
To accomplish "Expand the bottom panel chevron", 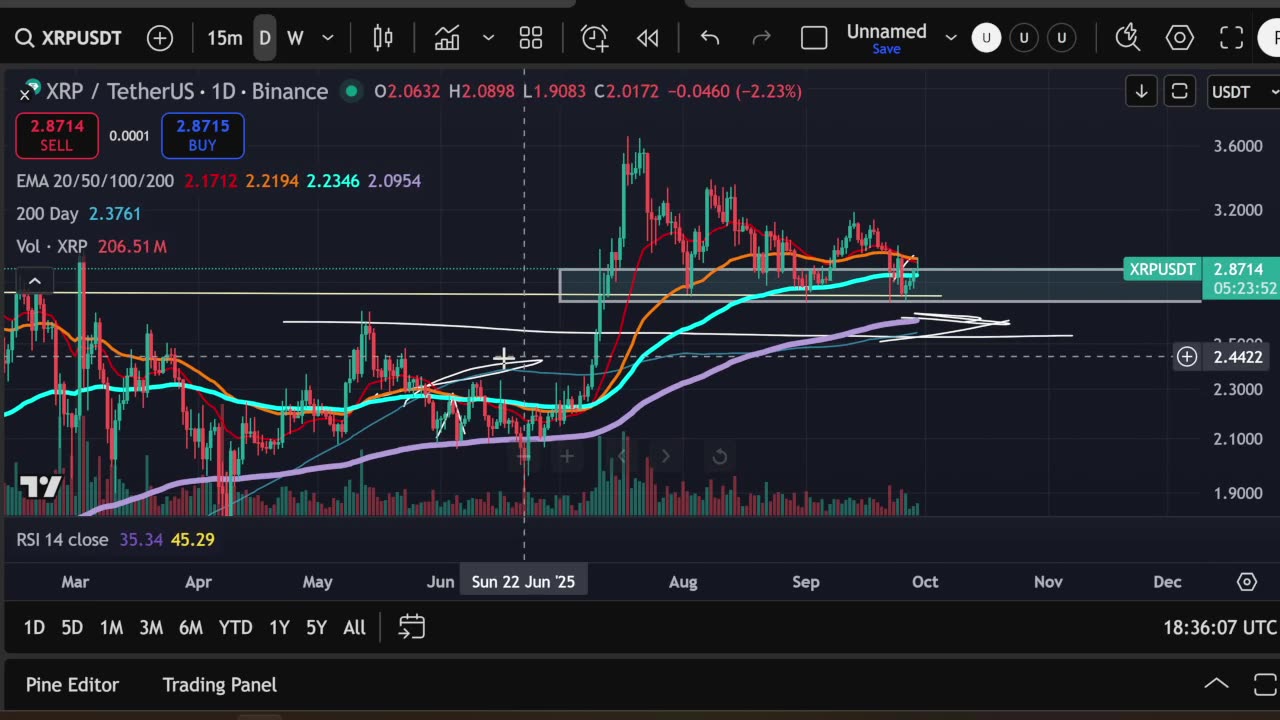I will [x=1216, y=685].
